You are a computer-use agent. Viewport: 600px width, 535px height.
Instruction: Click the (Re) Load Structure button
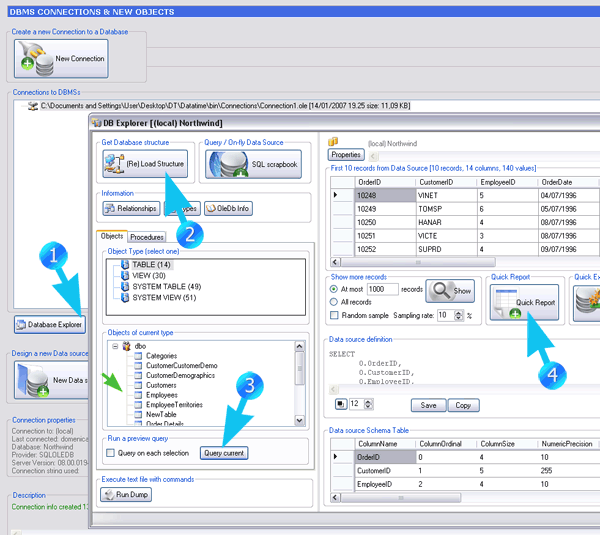click(145, 164)
